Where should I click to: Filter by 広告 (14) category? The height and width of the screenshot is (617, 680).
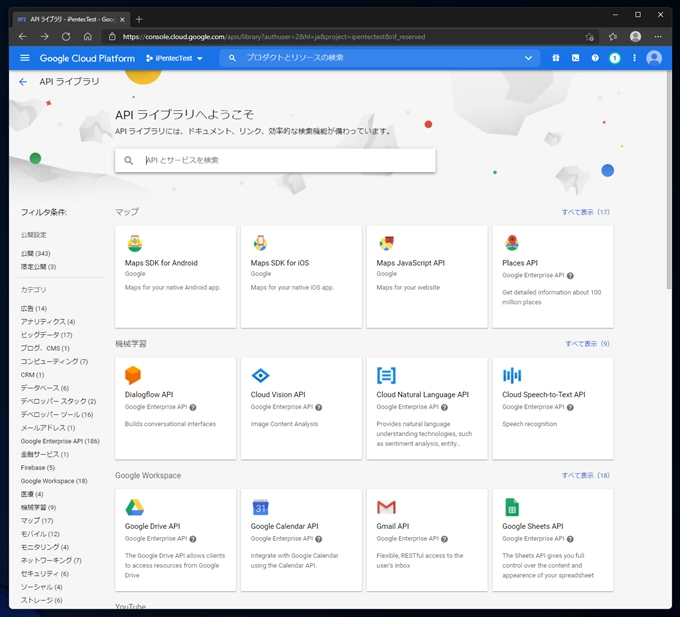pos(34,308)
